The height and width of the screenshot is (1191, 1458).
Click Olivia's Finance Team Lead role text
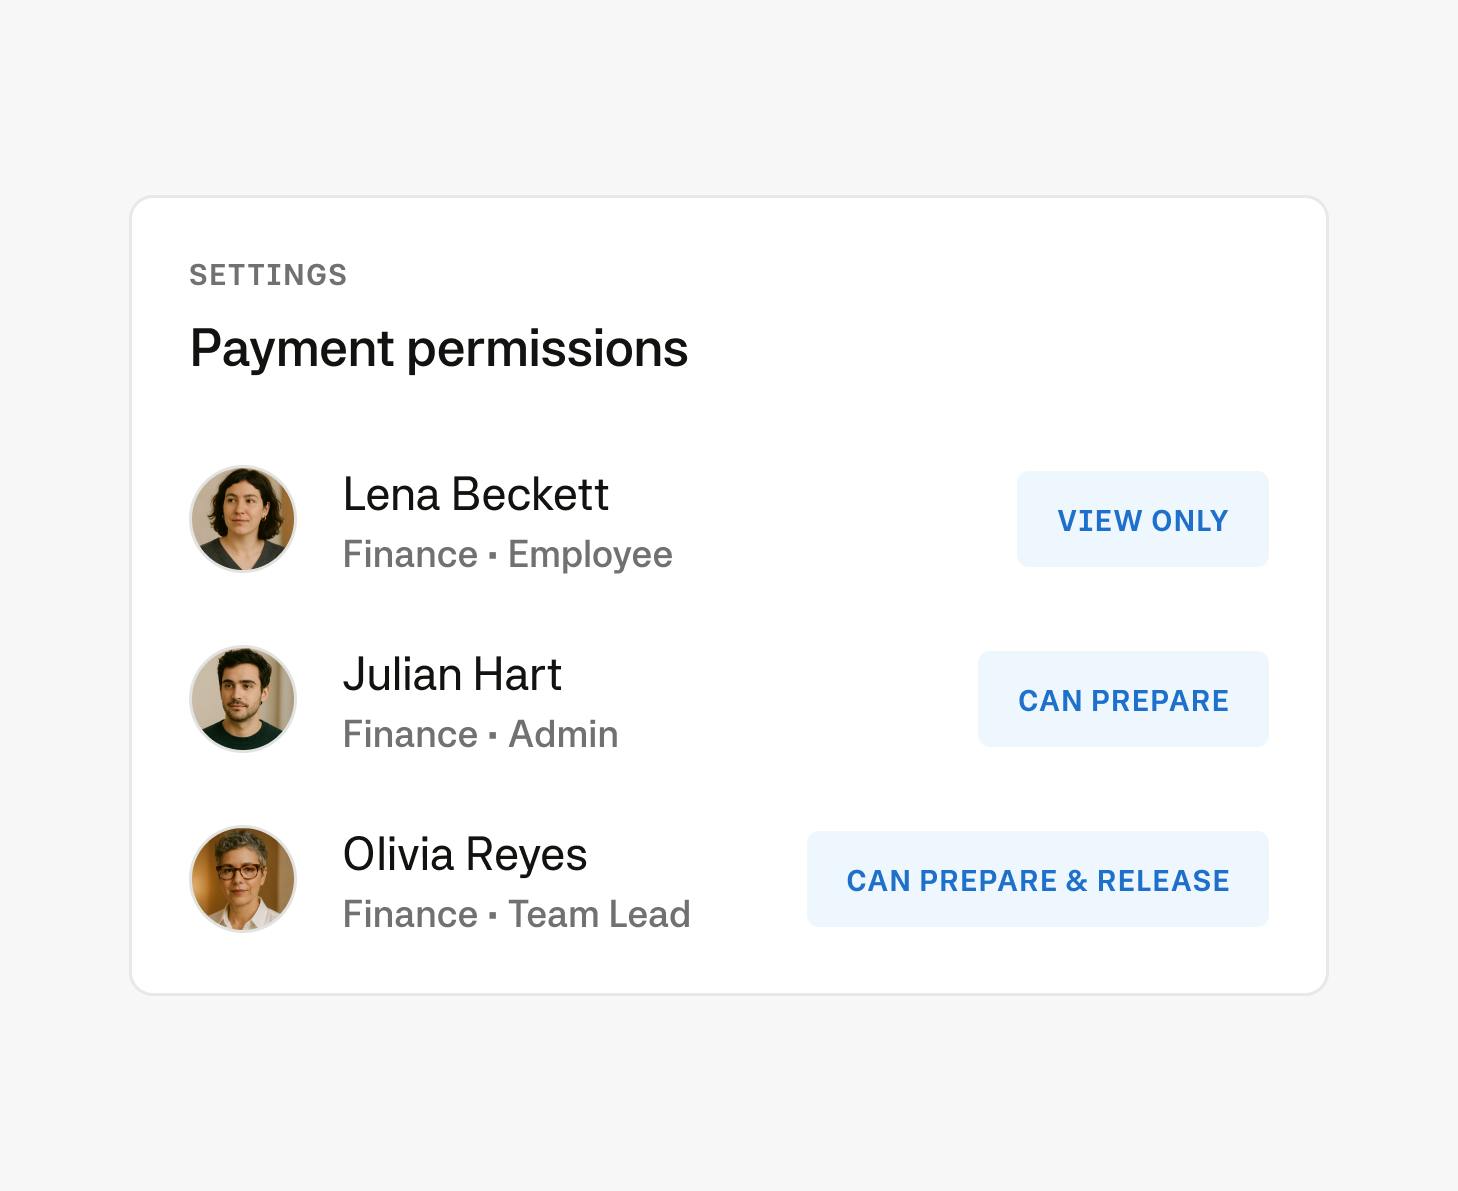pyautogui.click(x=516, y=913)
